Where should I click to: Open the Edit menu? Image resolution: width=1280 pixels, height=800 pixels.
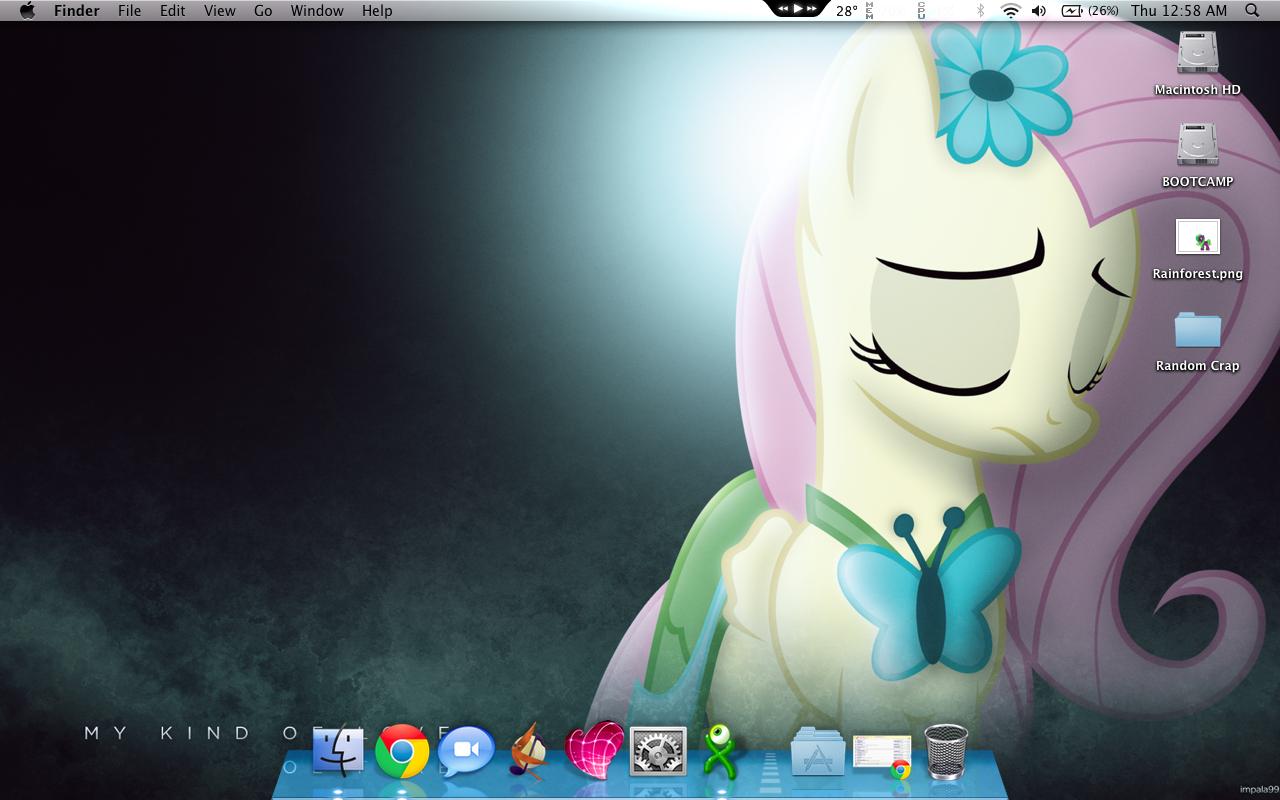tap(172, 11)
